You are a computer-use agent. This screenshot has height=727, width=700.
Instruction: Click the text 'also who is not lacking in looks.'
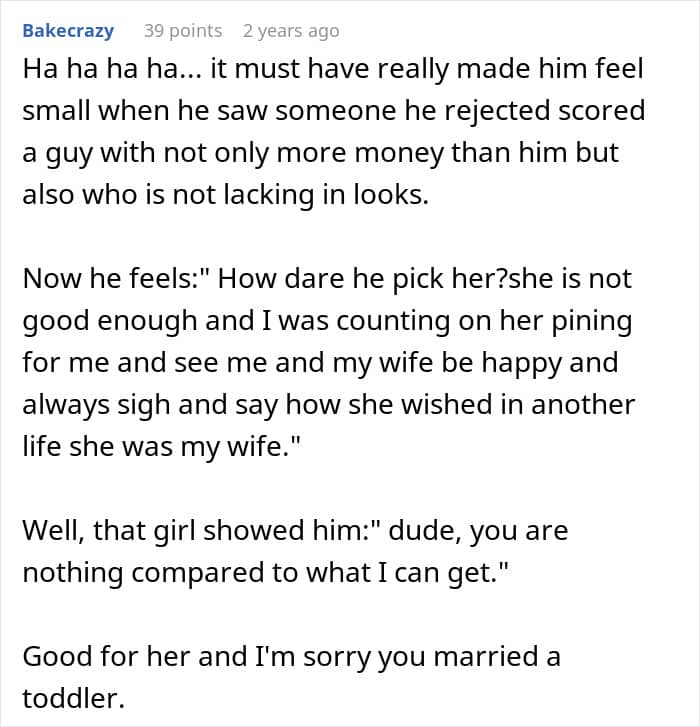coord(225,195)
